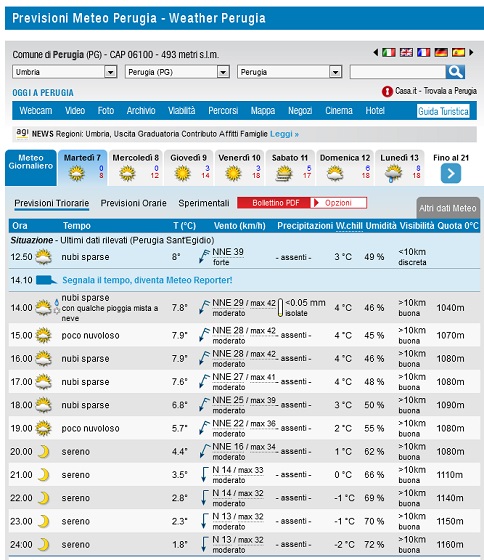Open the Guida Turistica button
484x560 pixels.
443,111
